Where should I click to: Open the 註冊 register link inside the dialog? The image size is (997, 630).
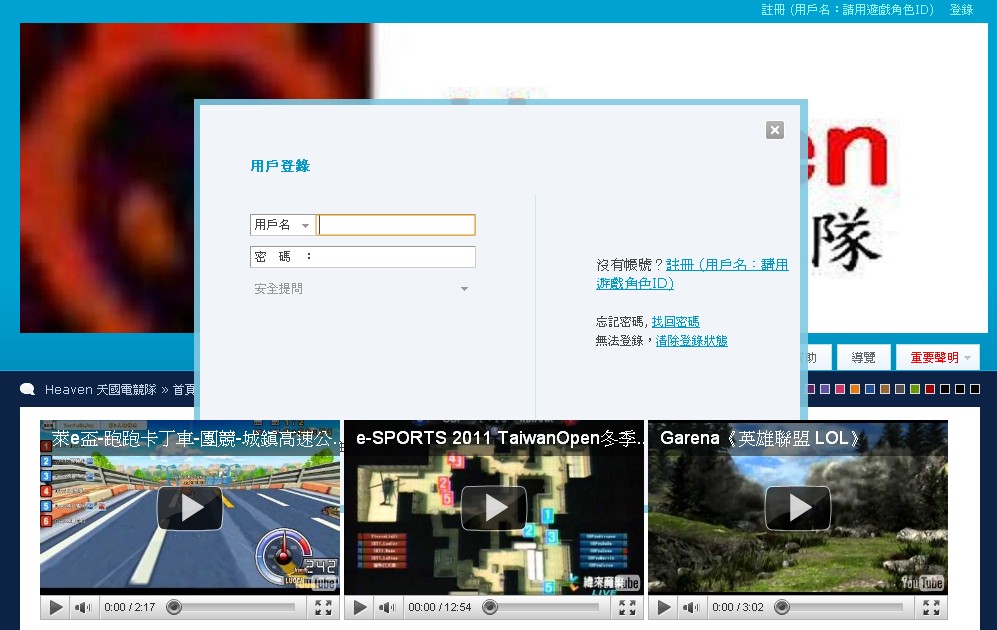pyautogui.click(x=692, y=274)
